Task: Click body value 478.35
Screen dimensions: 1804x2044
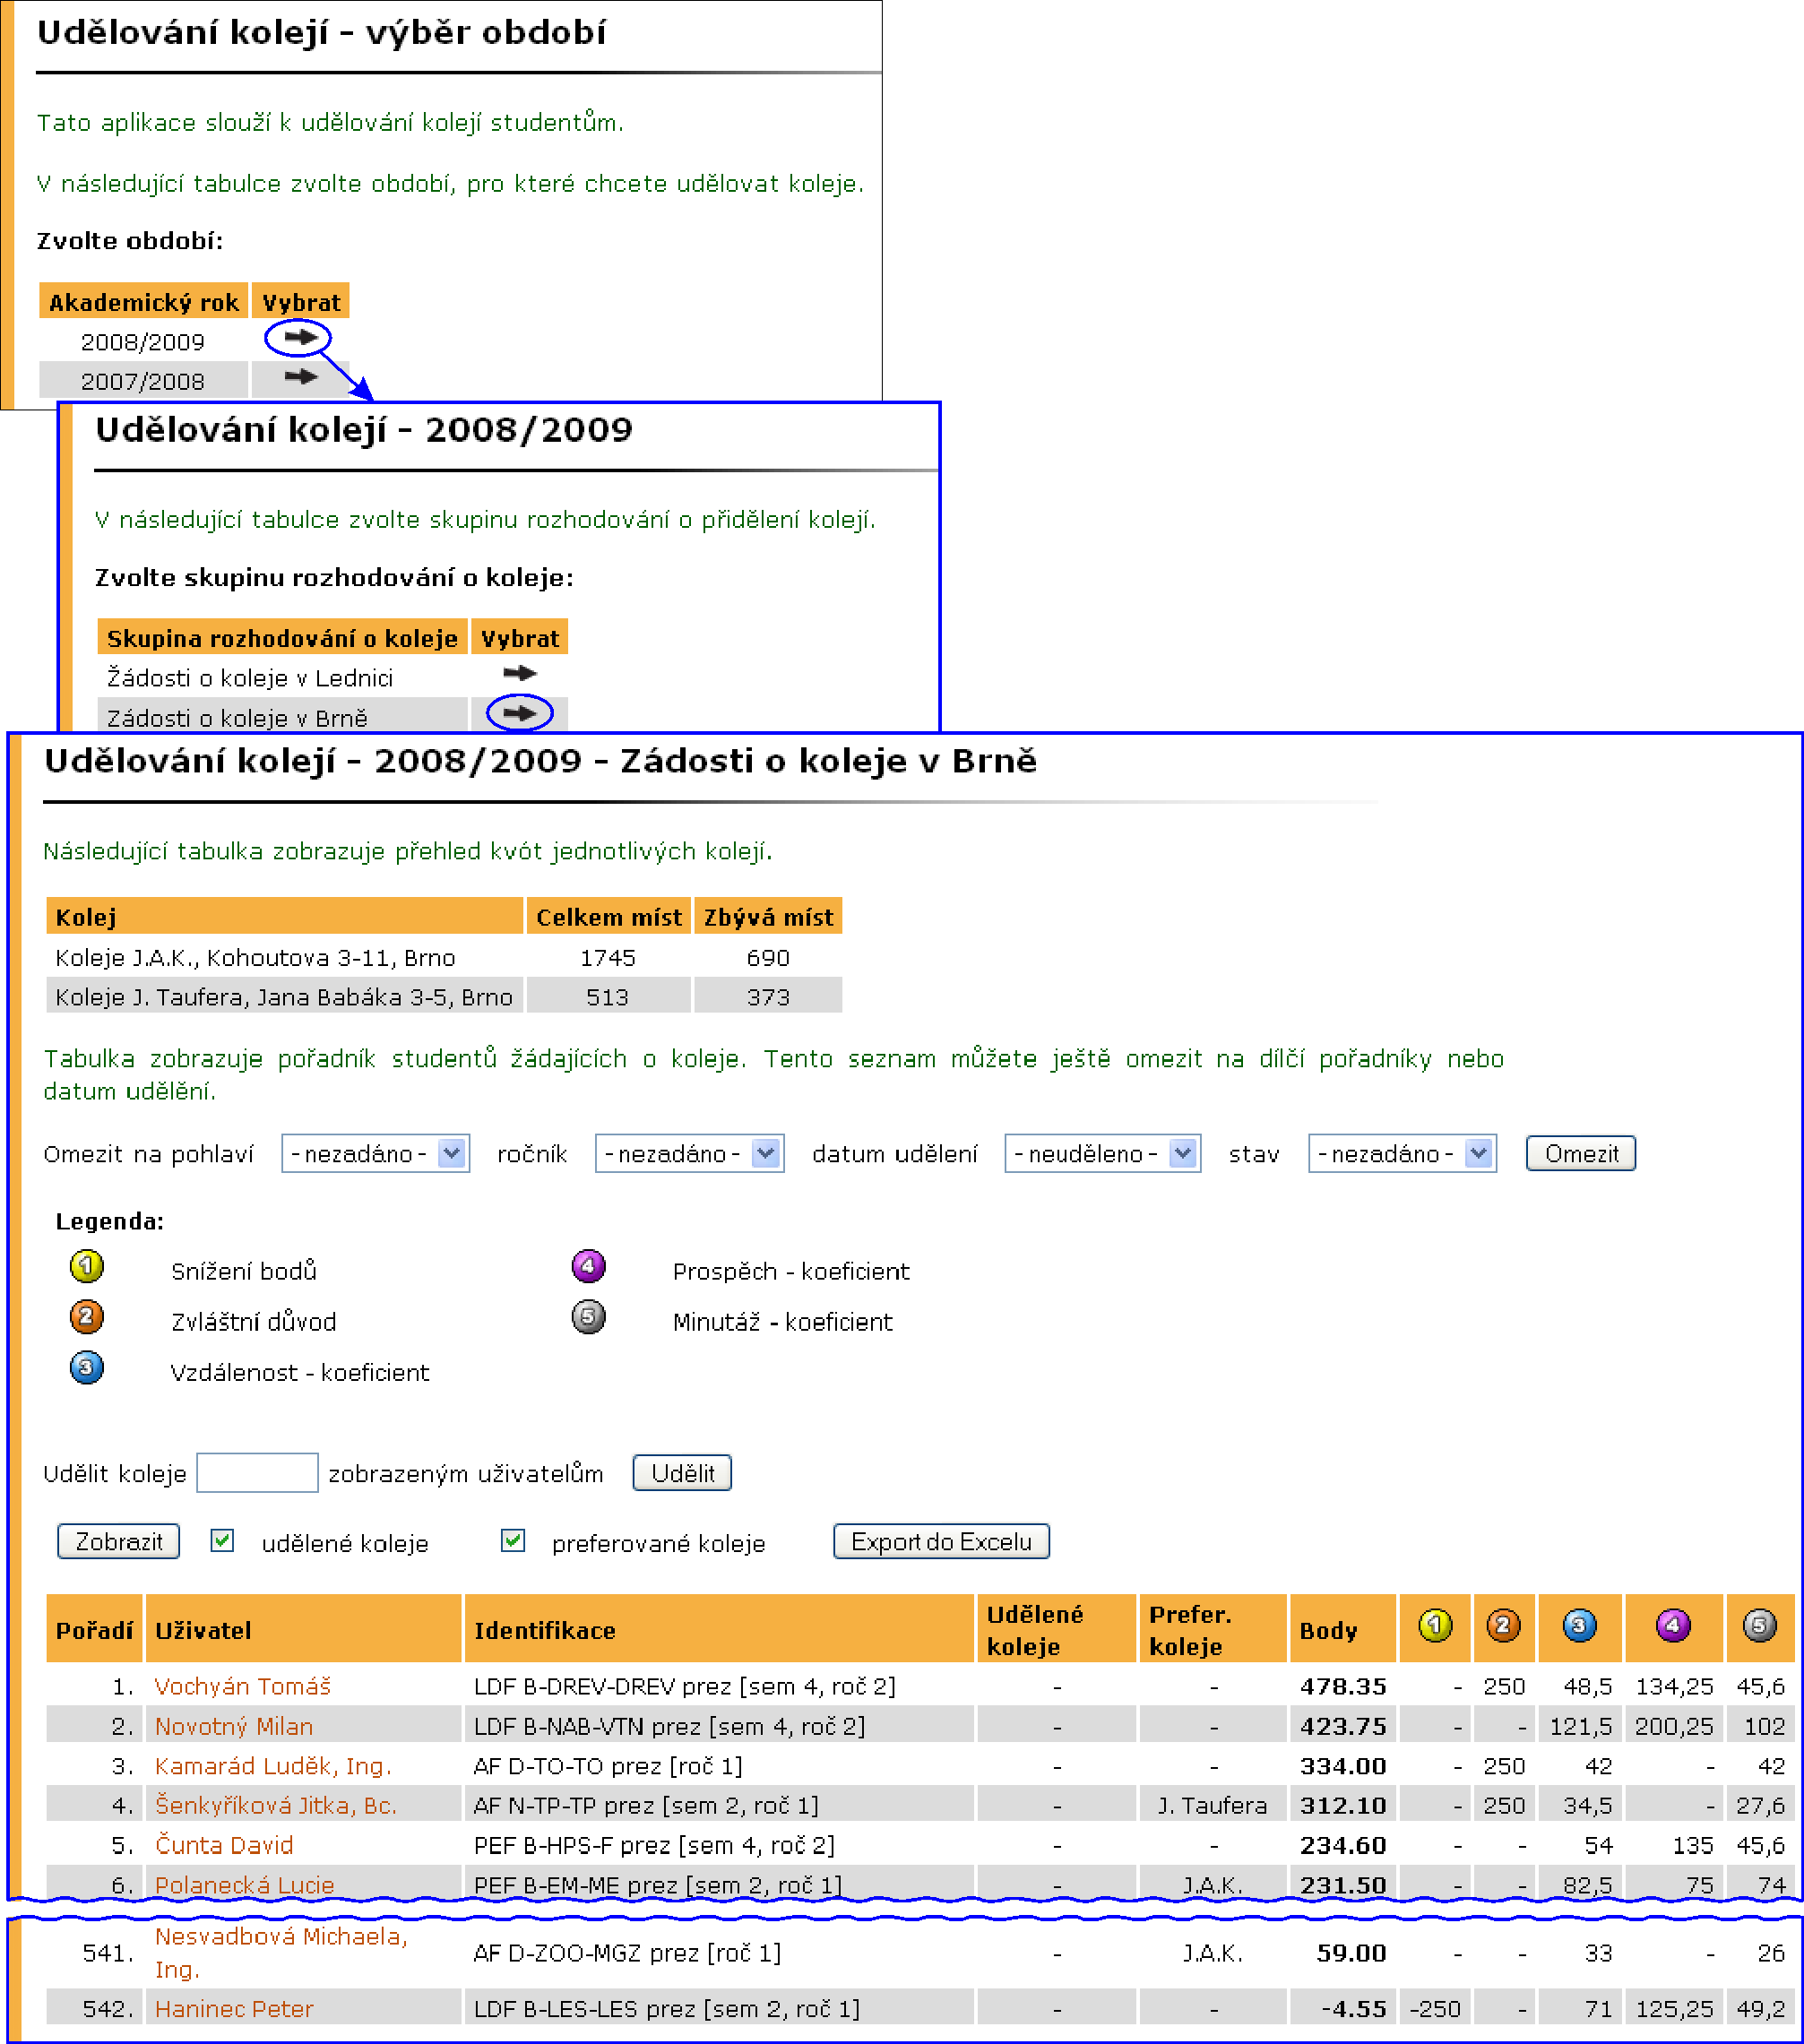Action: (1343, 1686)
